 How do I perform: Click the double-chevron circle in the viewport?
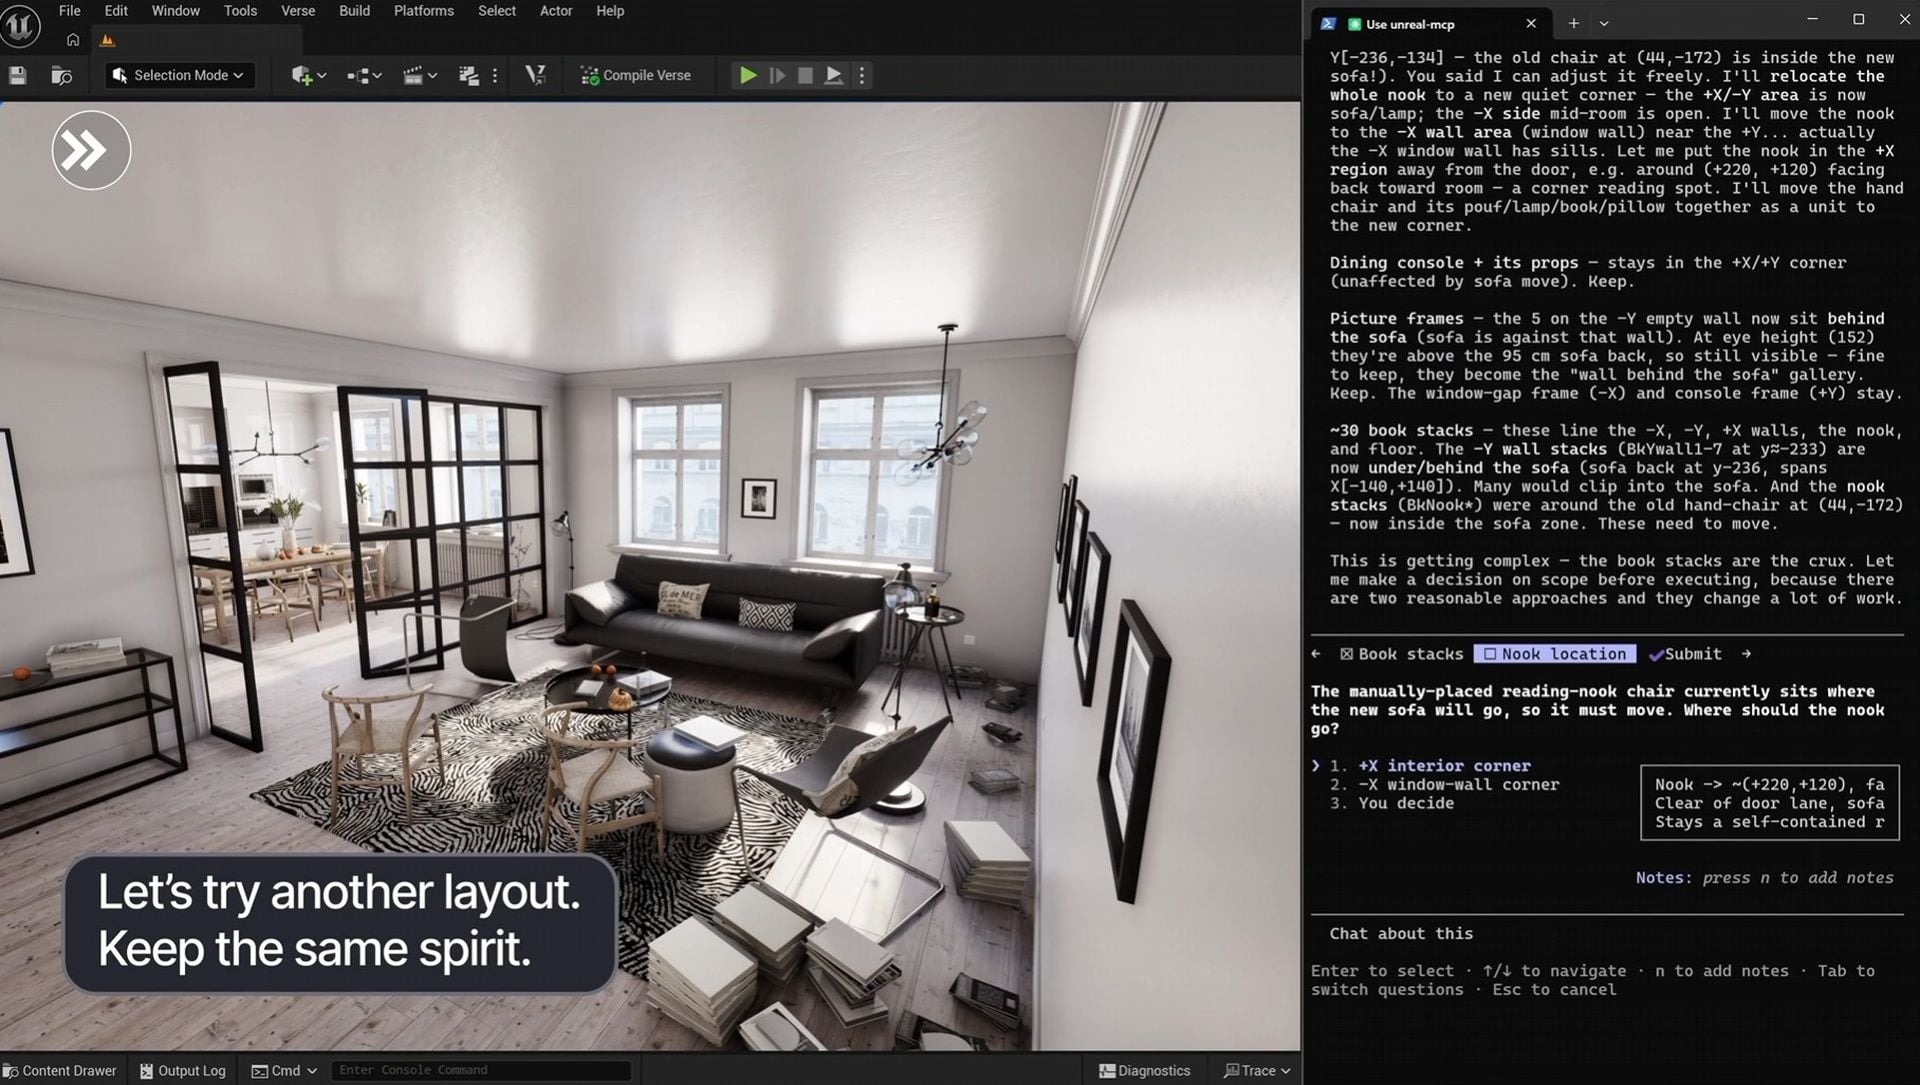point(91,151)
